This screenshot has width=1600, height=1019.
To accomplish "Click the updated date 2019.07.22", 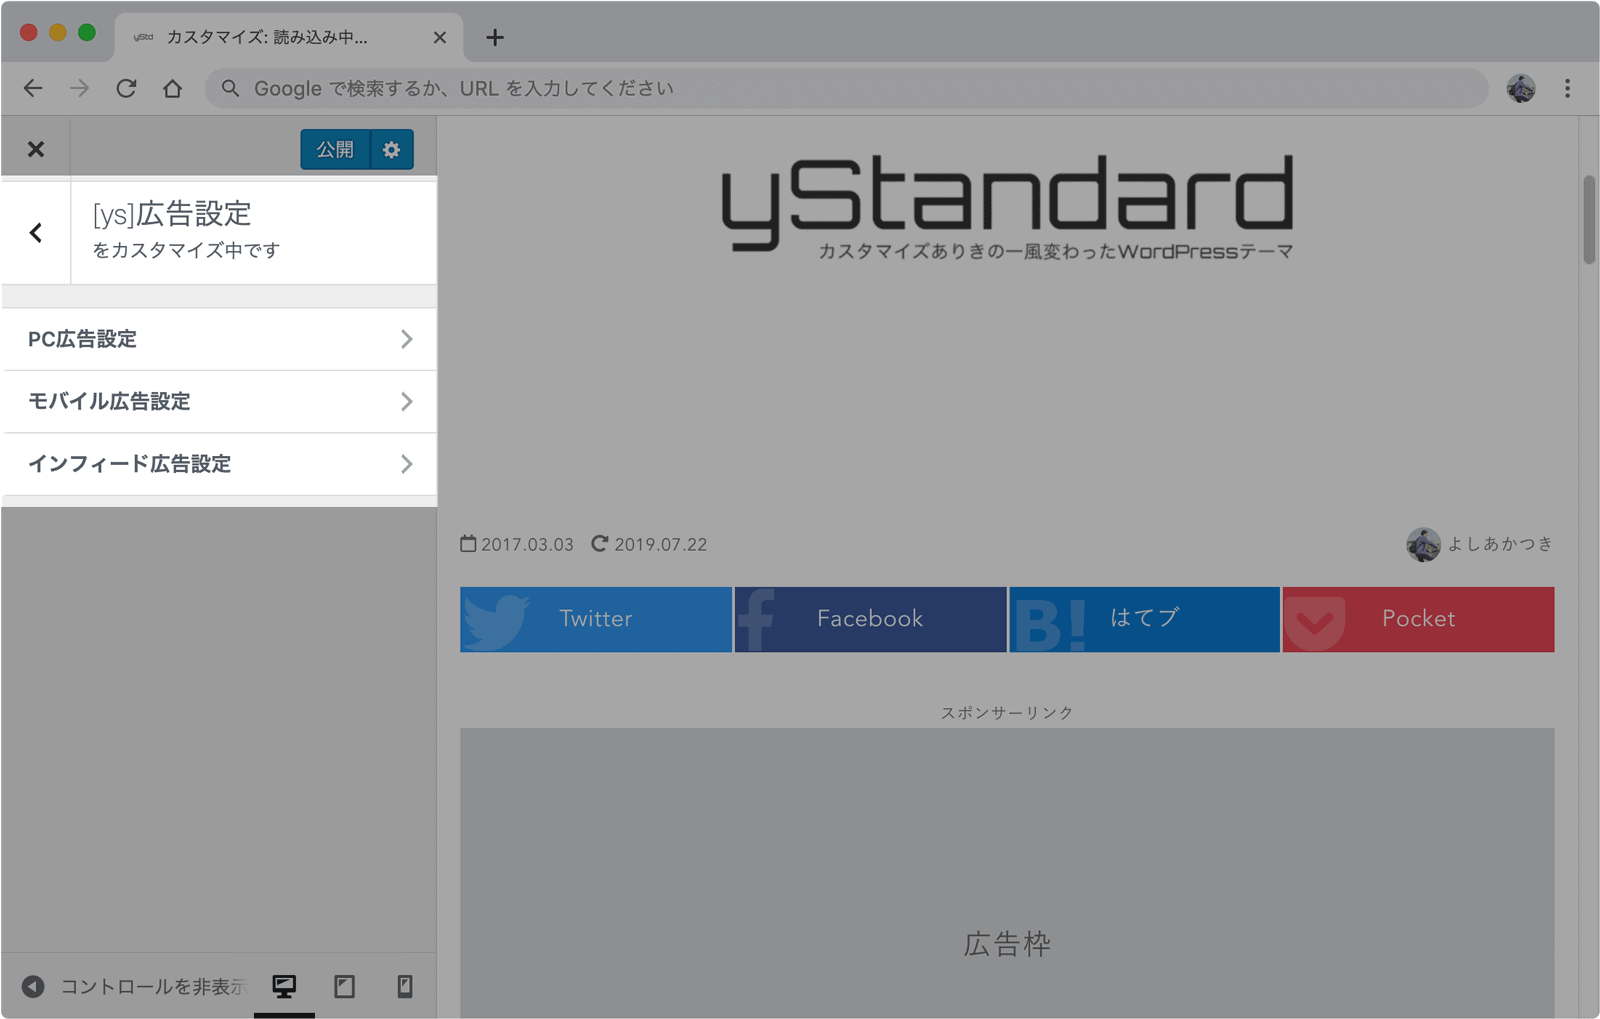I will coord(660,545).
